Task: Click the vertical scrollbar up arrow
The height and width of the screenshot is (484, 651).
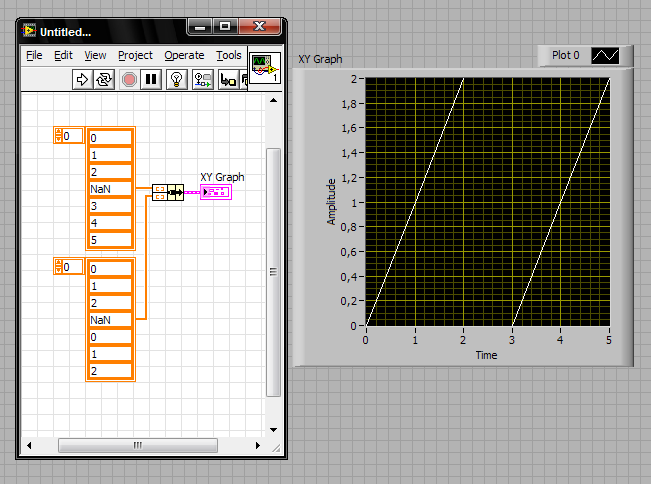Action: (274, 100)
